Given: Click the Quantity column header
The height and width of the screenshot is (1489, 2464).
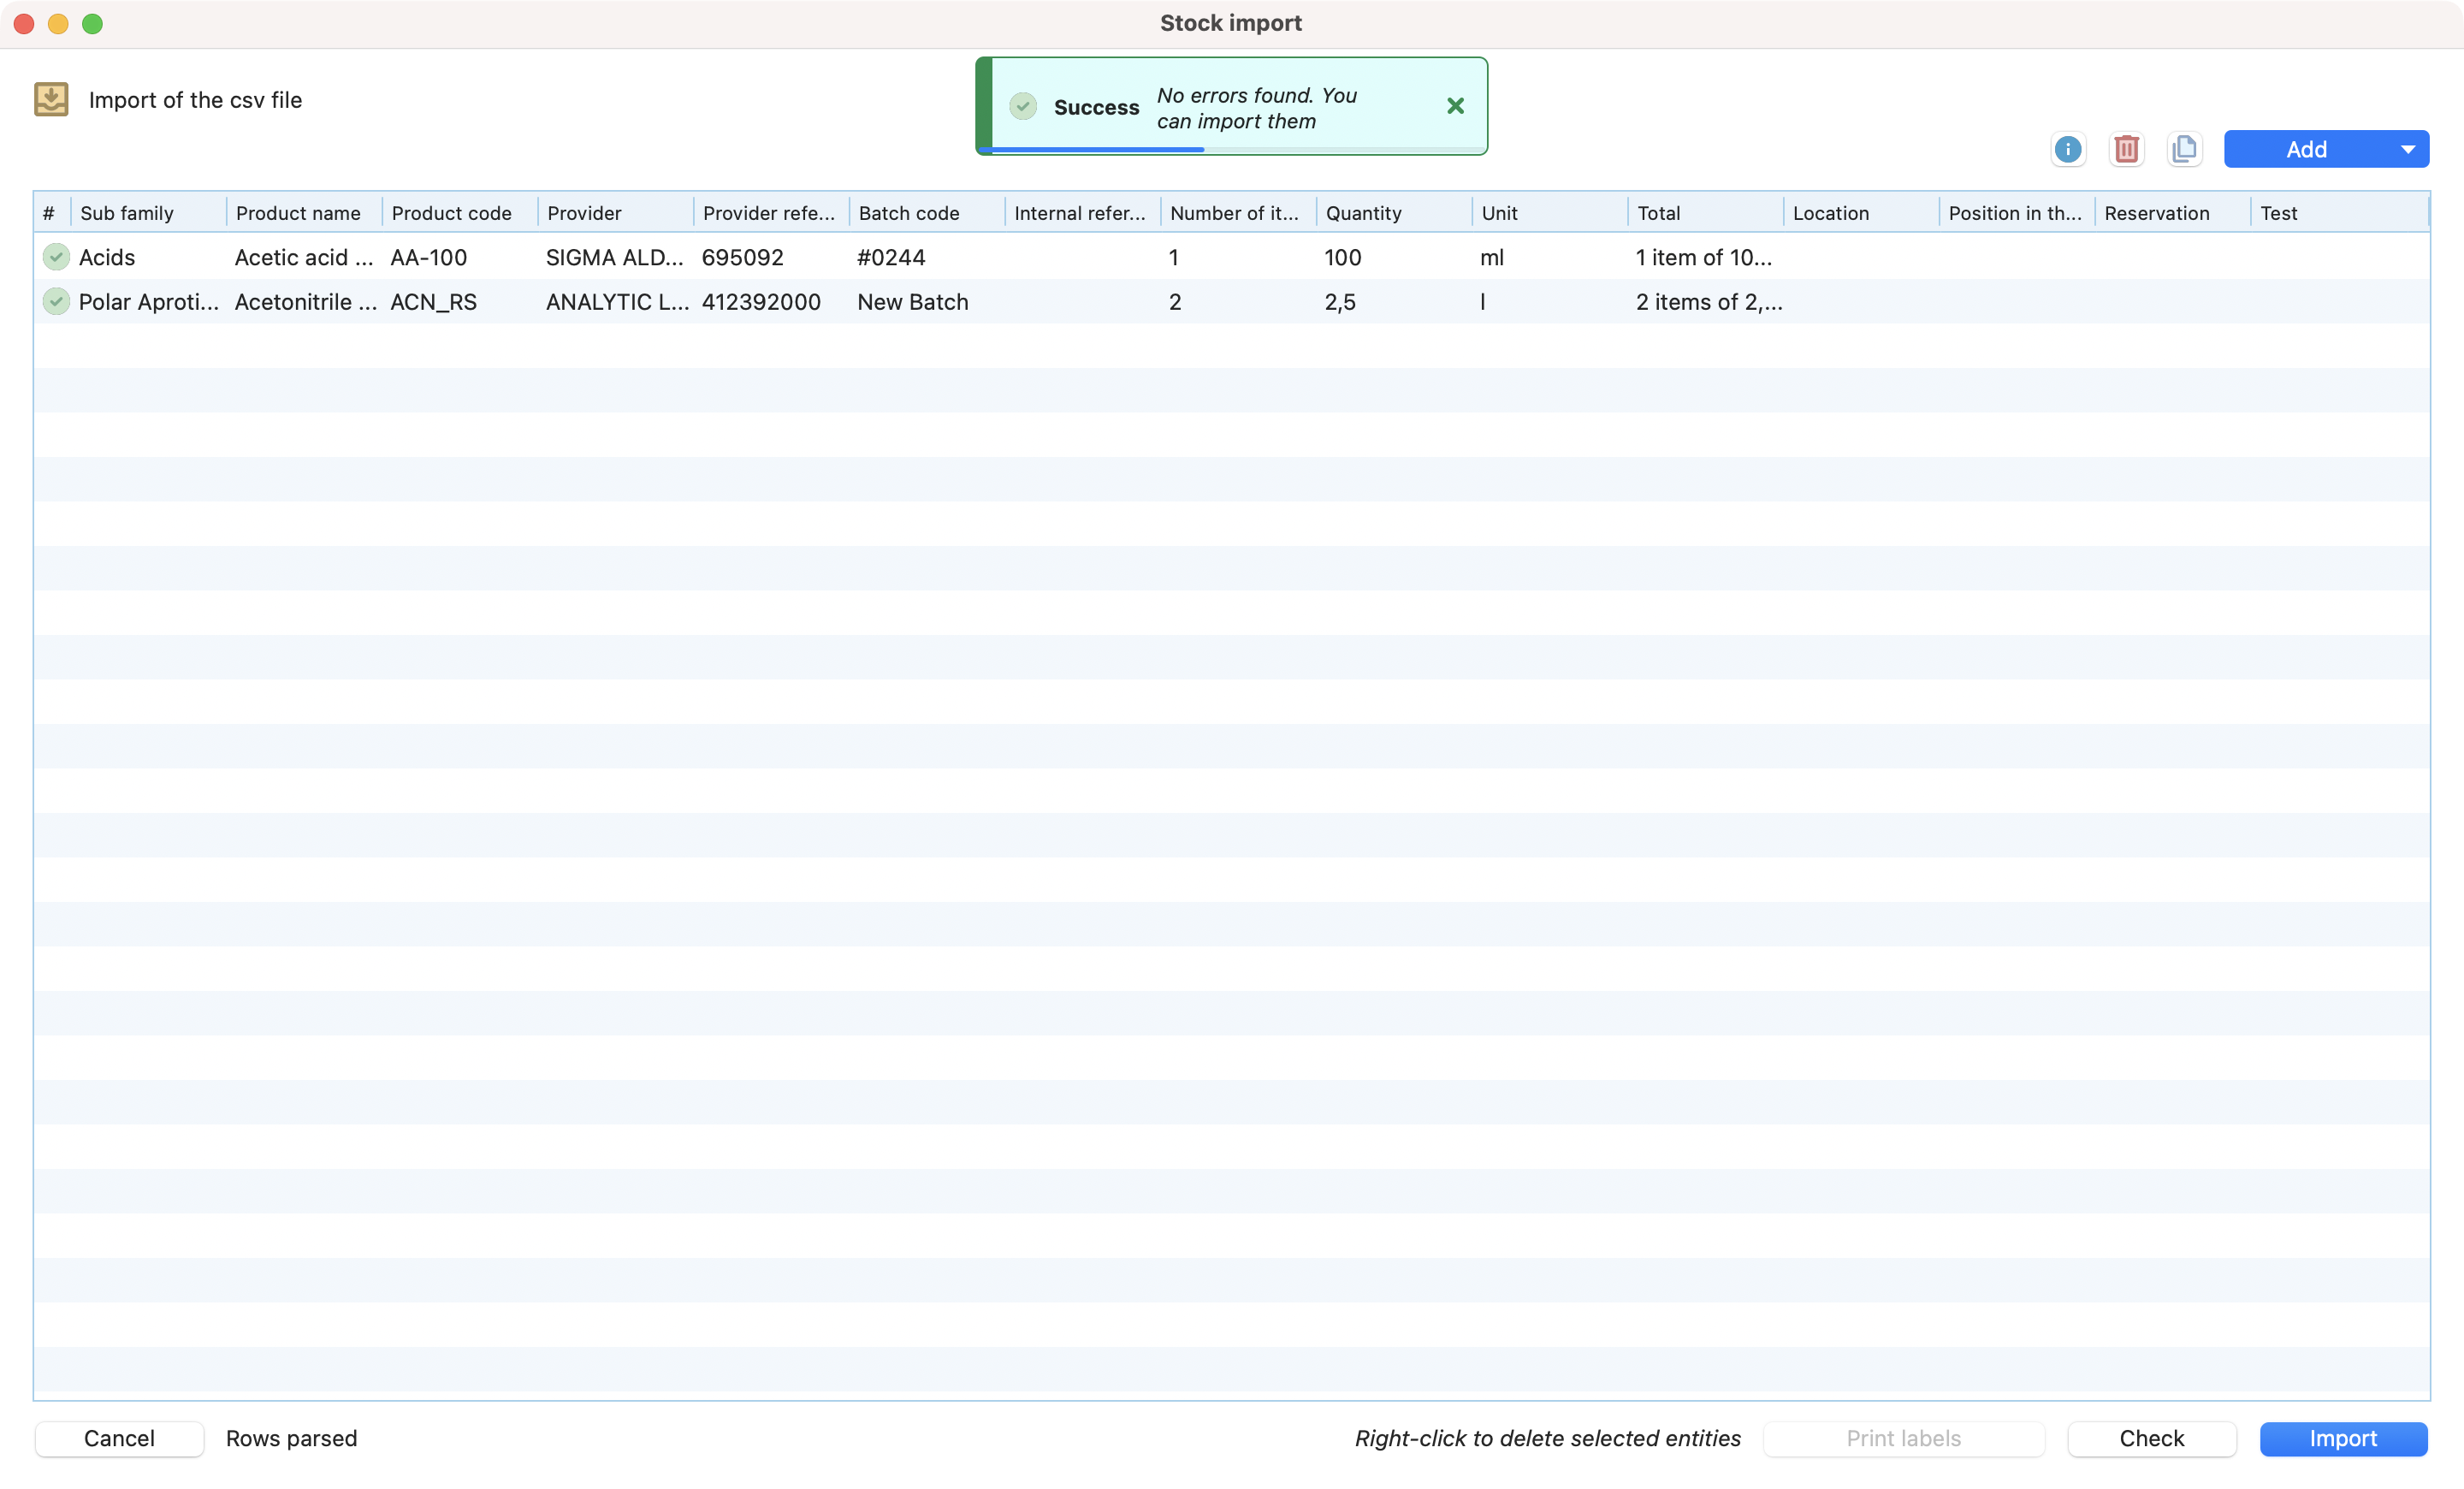Looking at the screenshot, I should [x=1363, y=213].
